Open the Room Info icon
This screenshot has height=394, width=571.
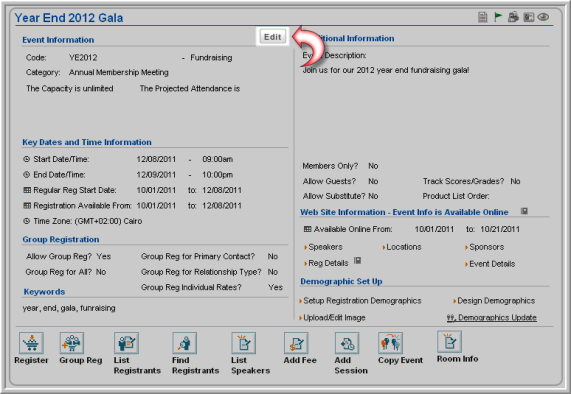[449, 342]
